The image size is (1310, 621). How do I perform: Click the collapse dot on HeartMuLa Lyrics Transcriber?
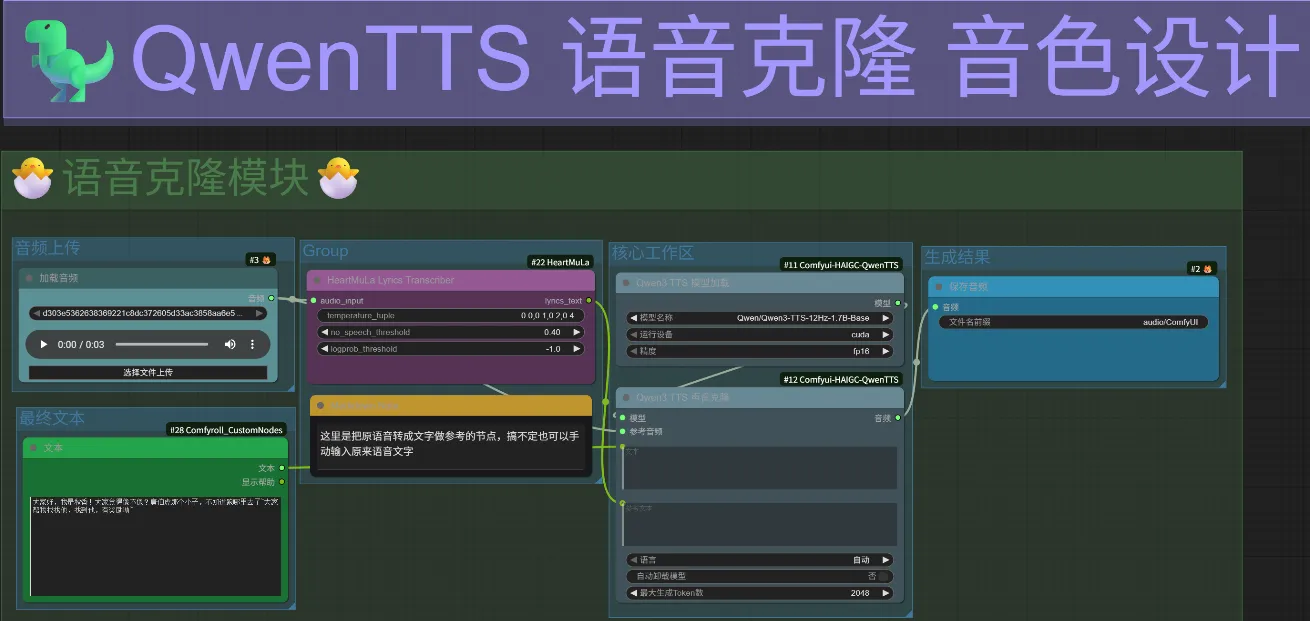[x=318, y=280]
